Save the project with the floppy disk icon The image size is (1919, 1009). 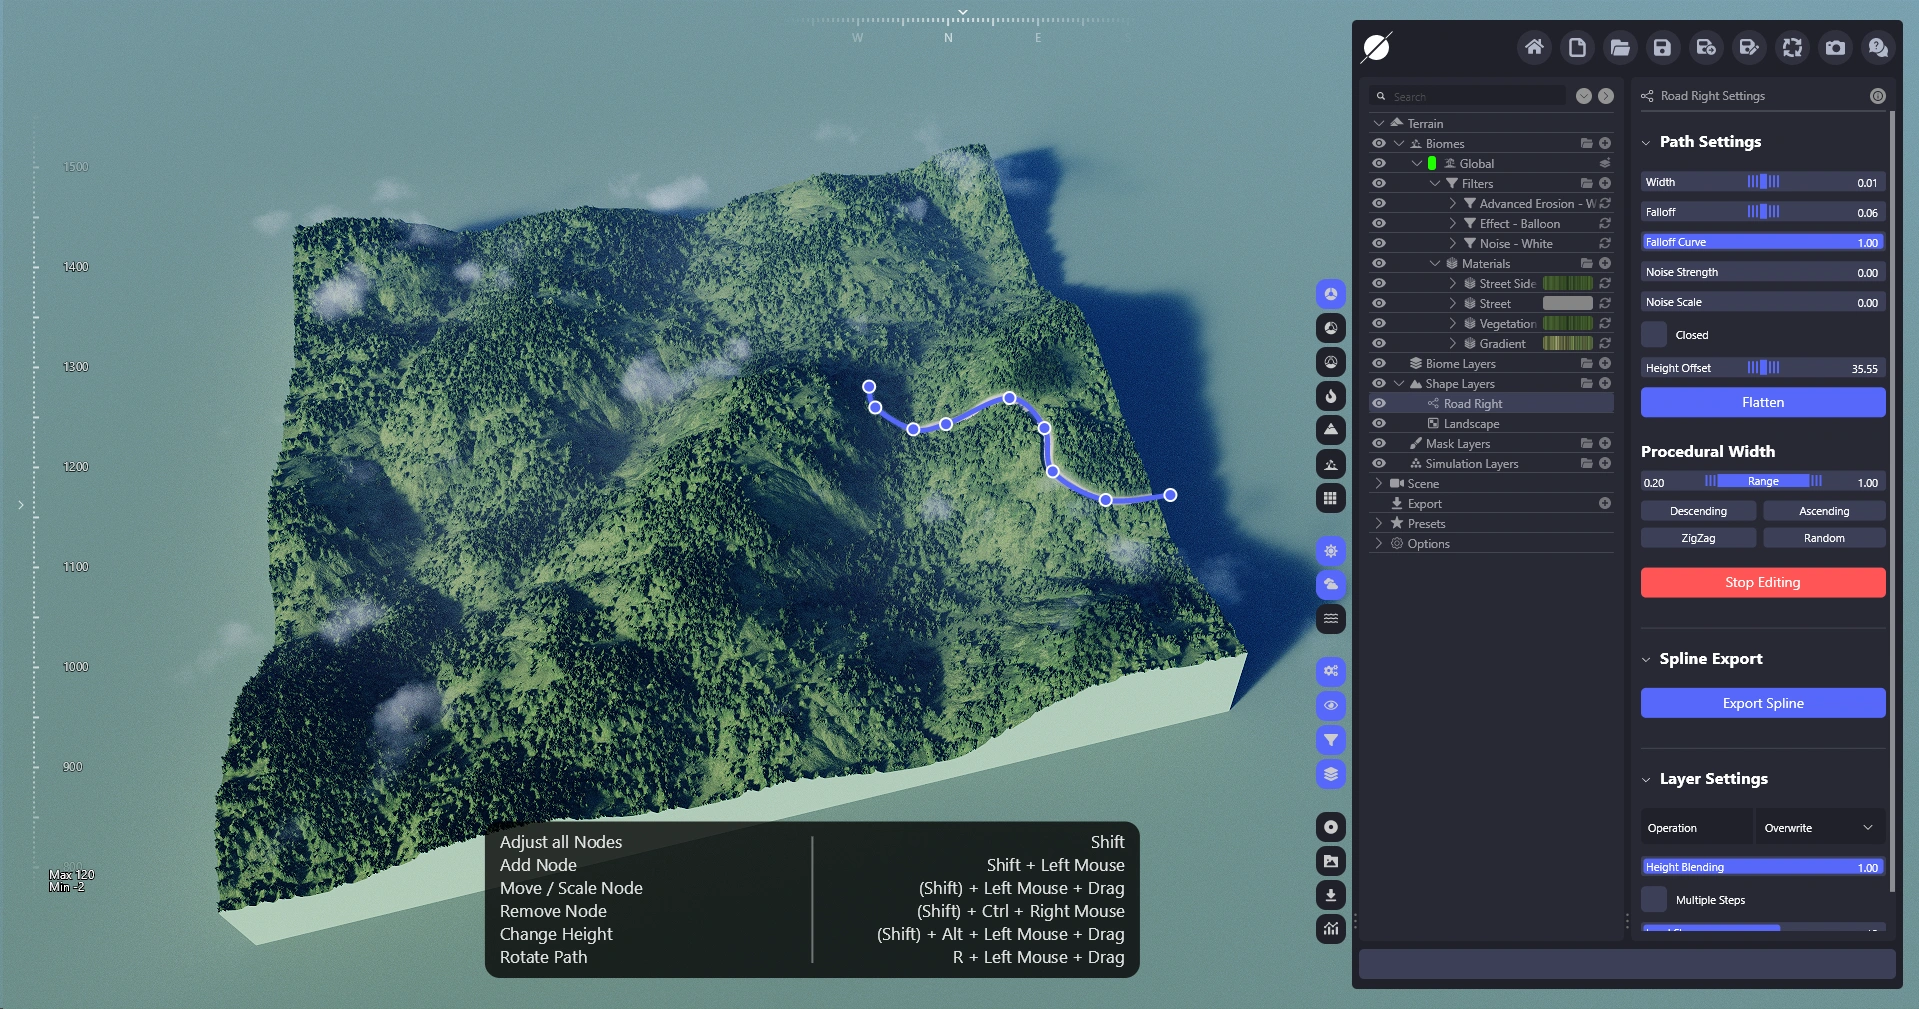click(x=1662, y=47)
